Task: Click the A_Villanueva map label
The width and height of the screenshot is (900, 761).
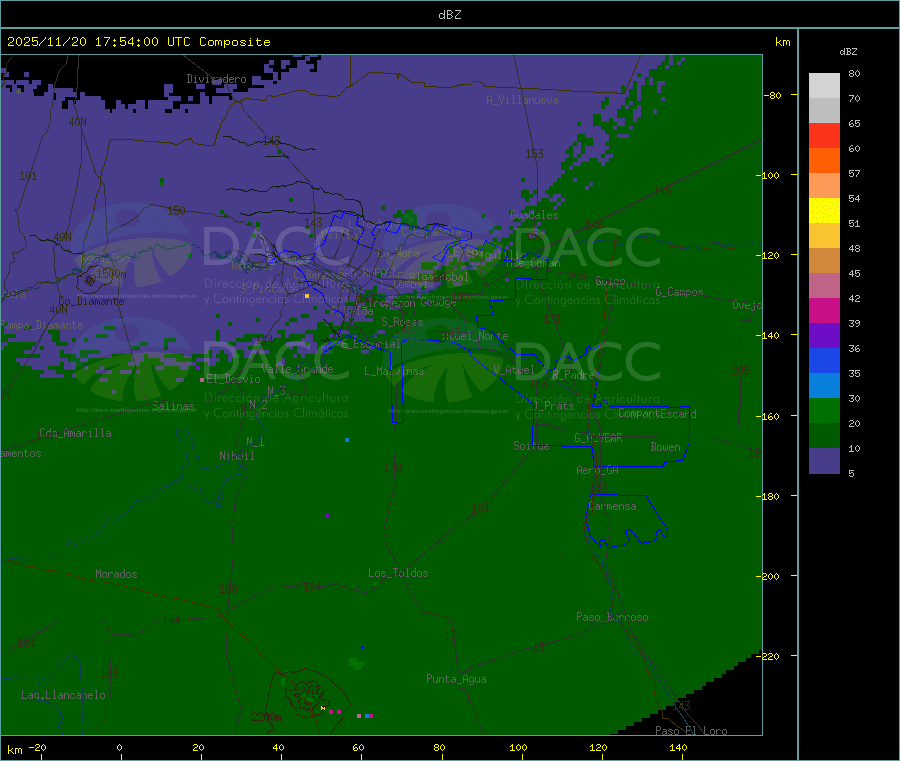Action: pos(522,100)
